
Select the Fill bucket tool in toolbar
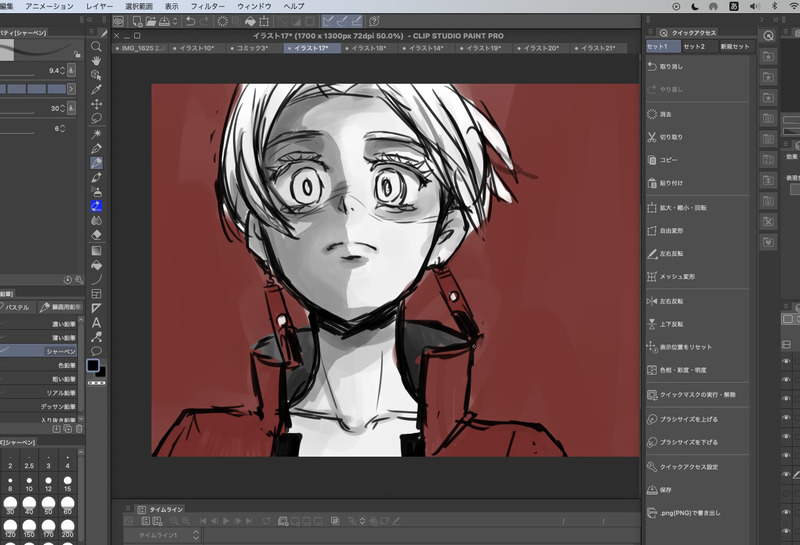(96, 265)
